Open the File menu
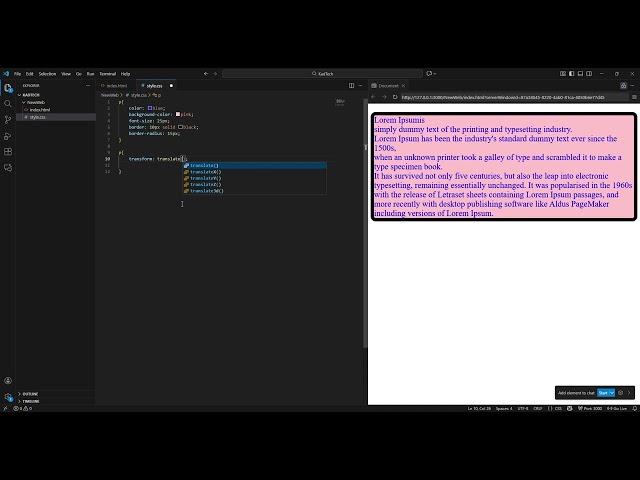640x480 pixels. tap(18, 74)
